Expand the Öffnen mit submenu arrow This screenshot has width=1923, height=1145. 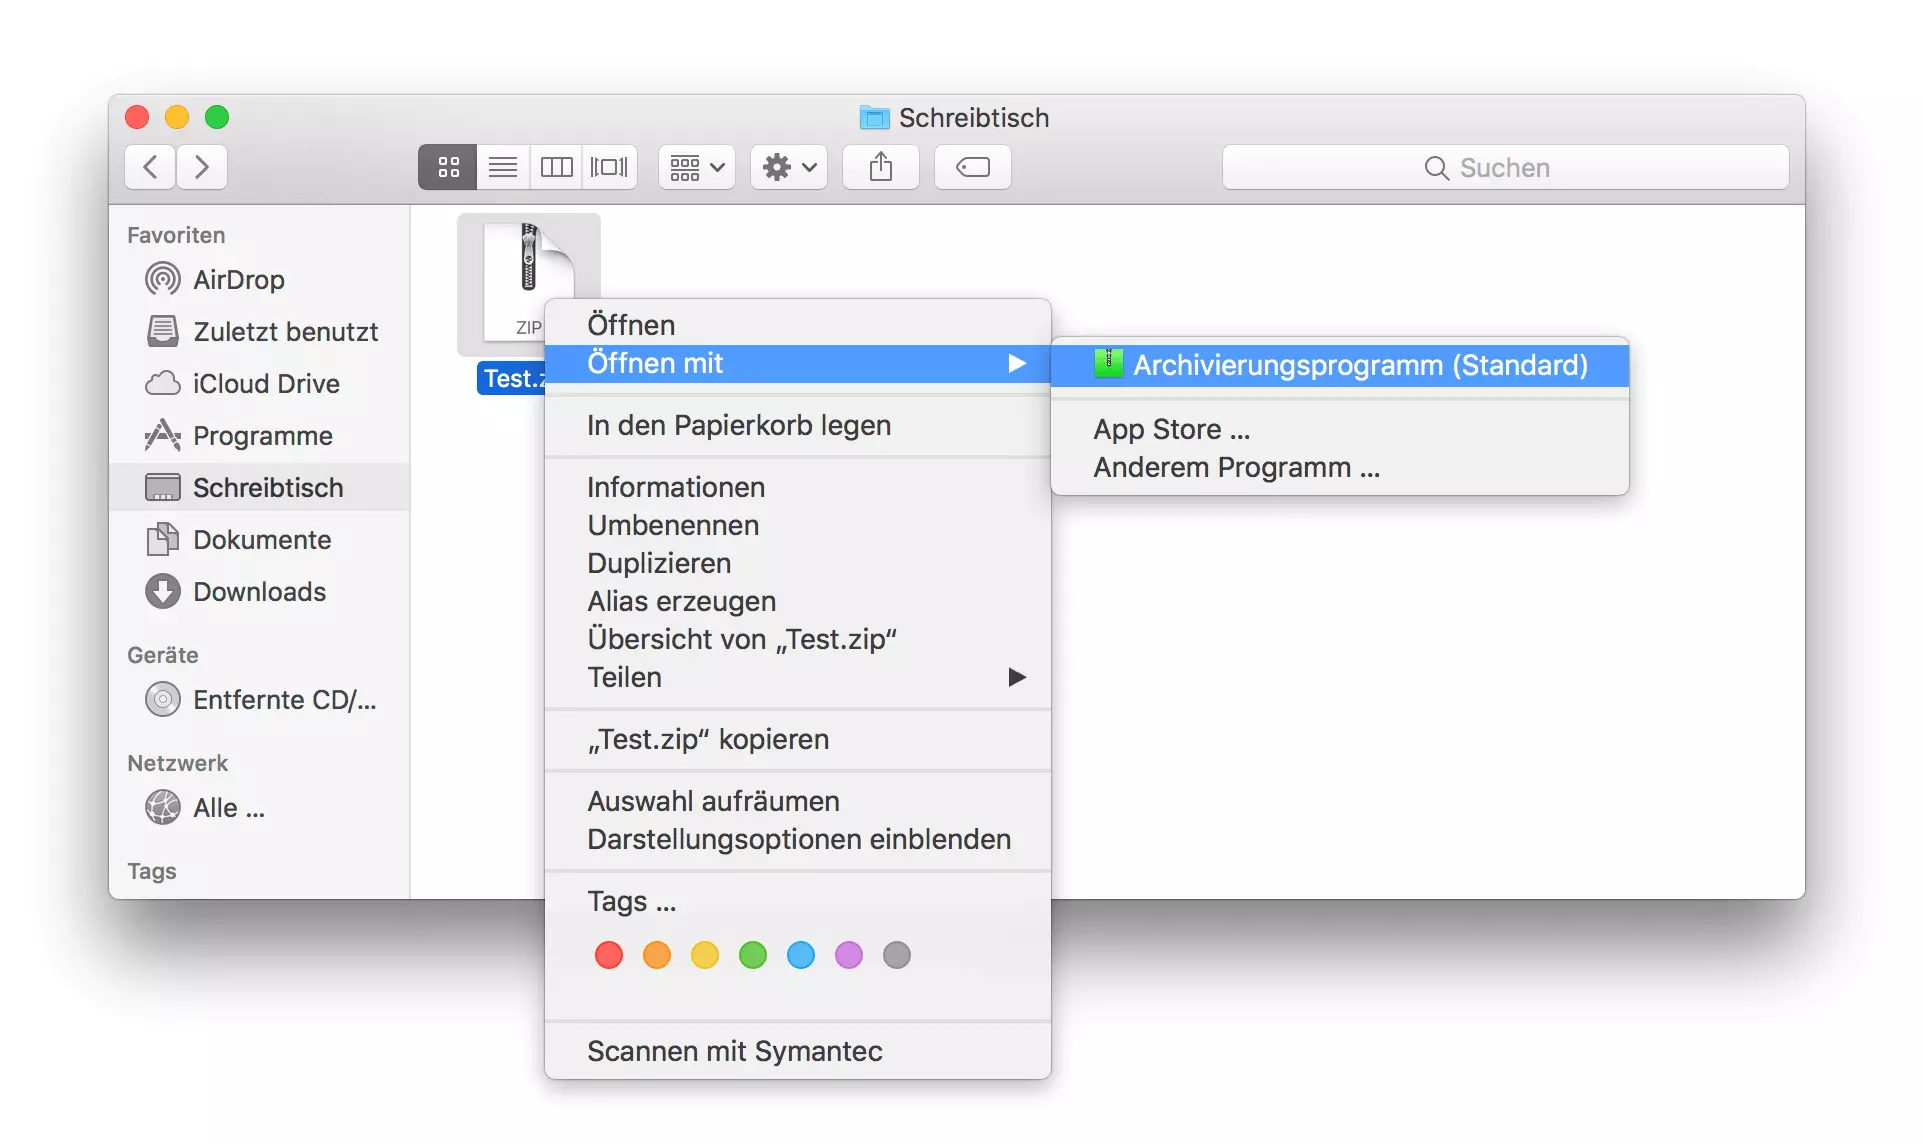(x=1017, y=363)
